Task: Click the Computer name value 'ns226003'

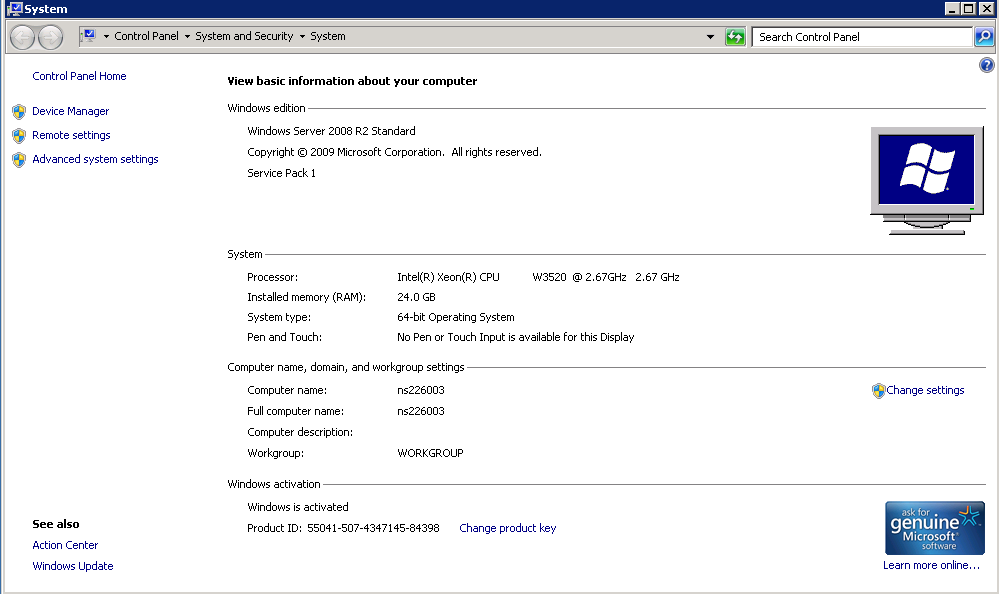Action: pyautogui.click(x=420, y=390)
